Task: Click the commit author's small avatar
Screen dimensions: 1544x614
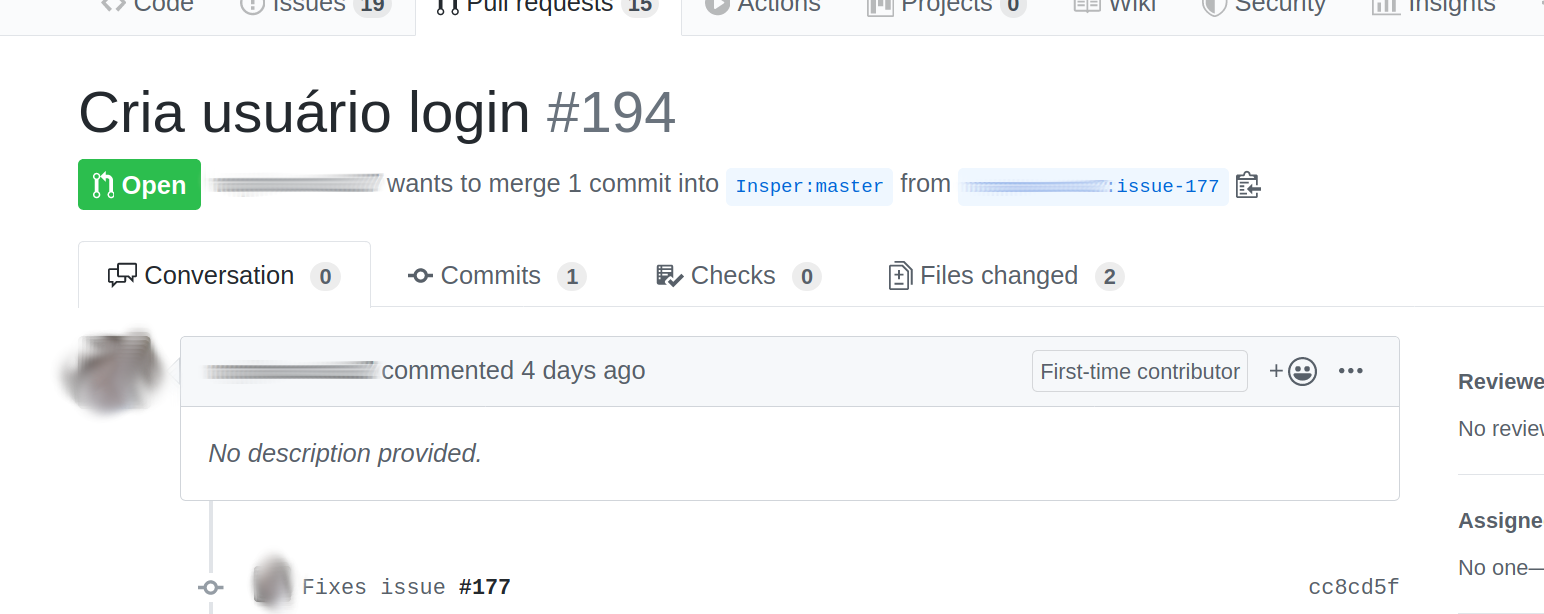Action: [272, 582]
